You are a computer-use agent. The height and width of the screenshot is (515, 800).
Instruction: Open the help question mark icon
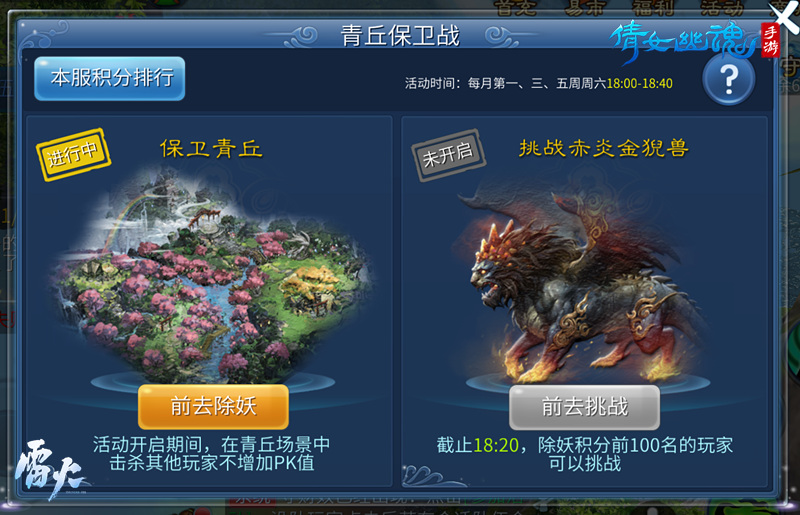pos(729,79)
